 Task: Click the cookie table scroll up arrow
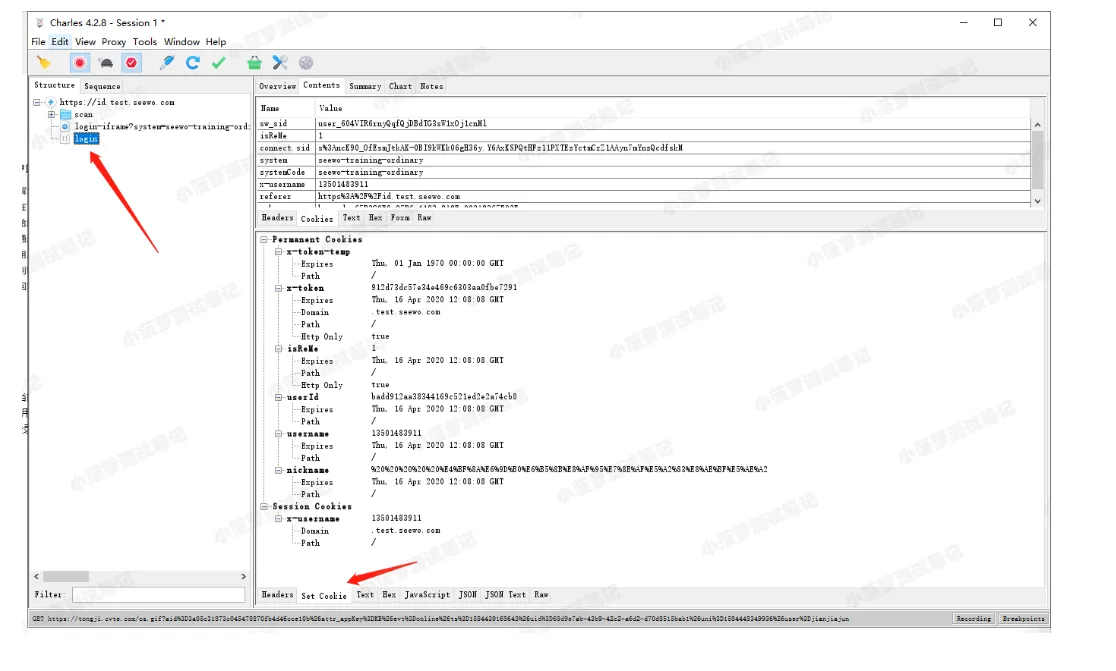tap(1038, 125)
